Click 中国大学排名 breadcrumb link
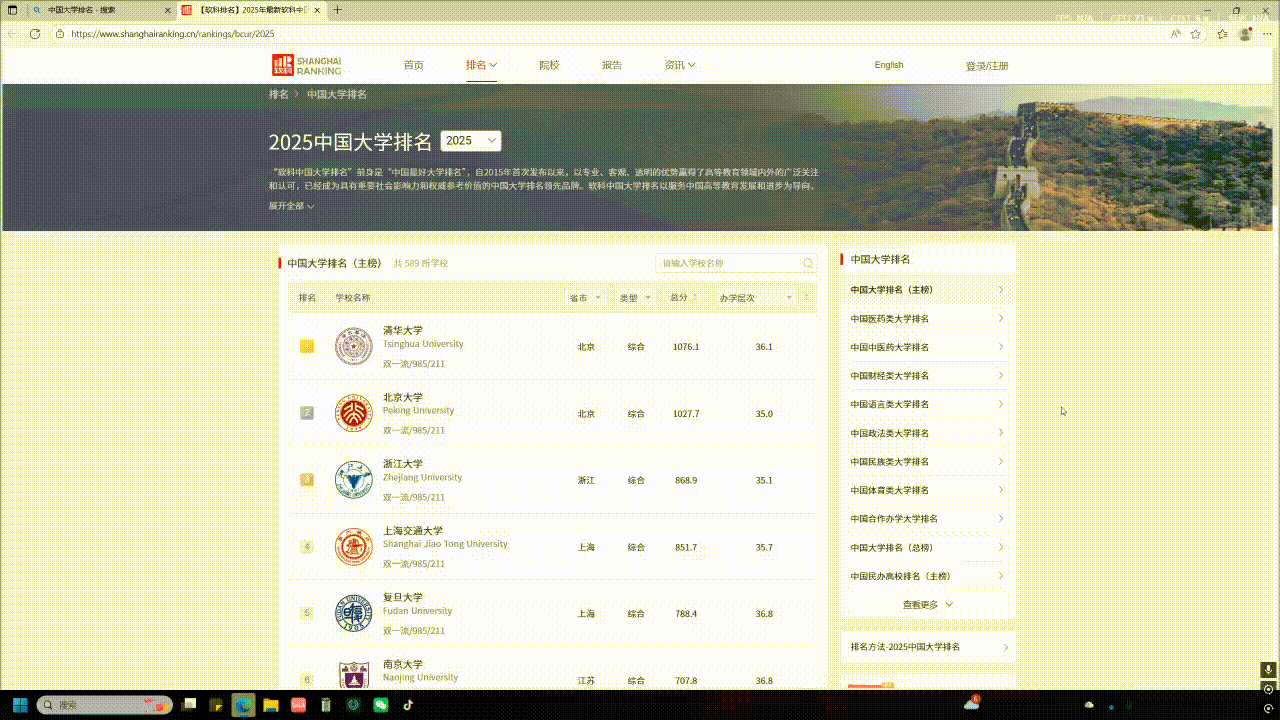This screenshot has height=720, width=1280. click(337, 94)
